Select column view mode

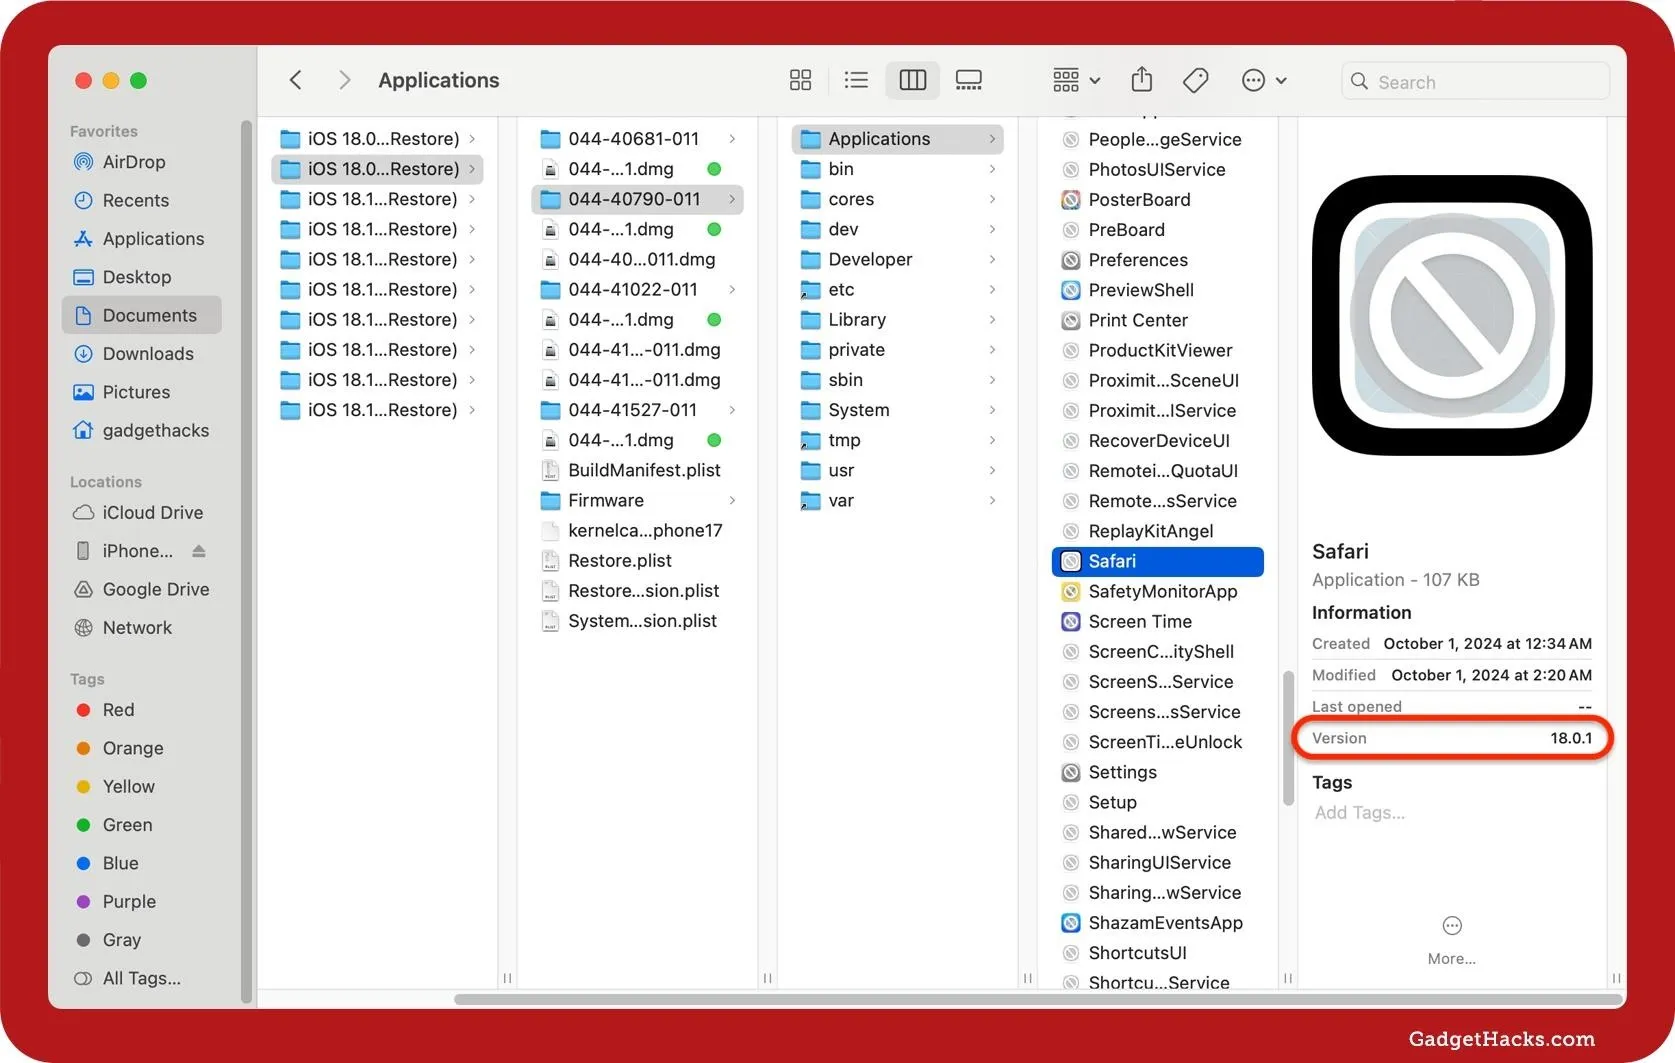pyautogui.click(x=913, y=80)
